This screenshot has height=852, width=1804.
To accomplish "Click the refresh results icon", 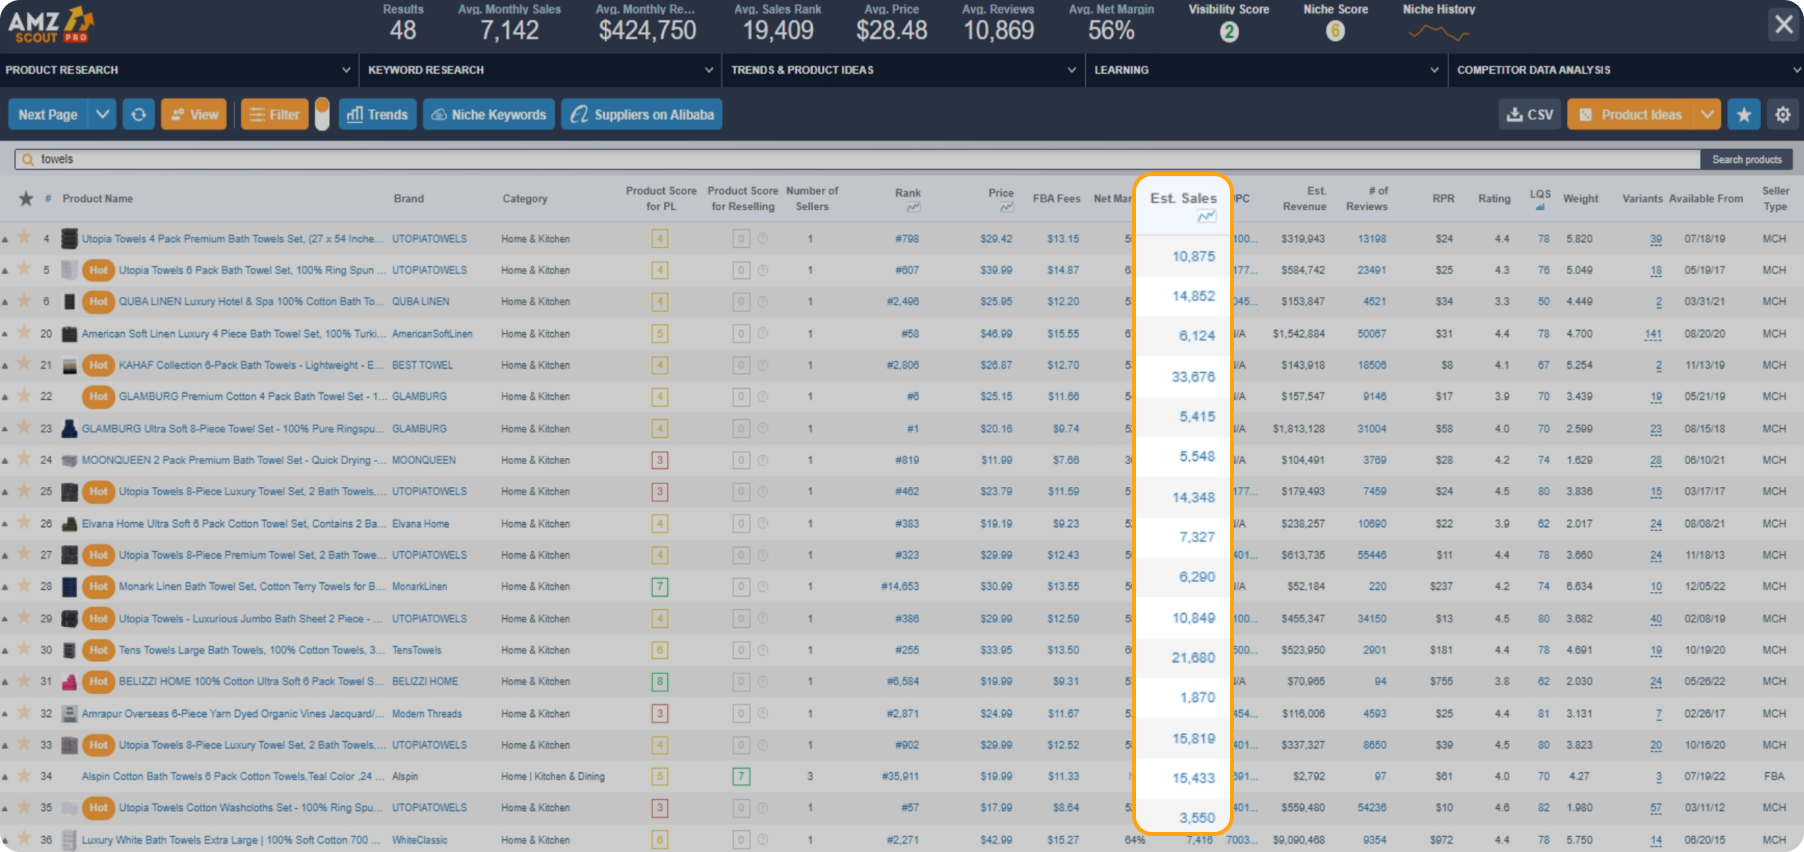I will tap(139, 115).
